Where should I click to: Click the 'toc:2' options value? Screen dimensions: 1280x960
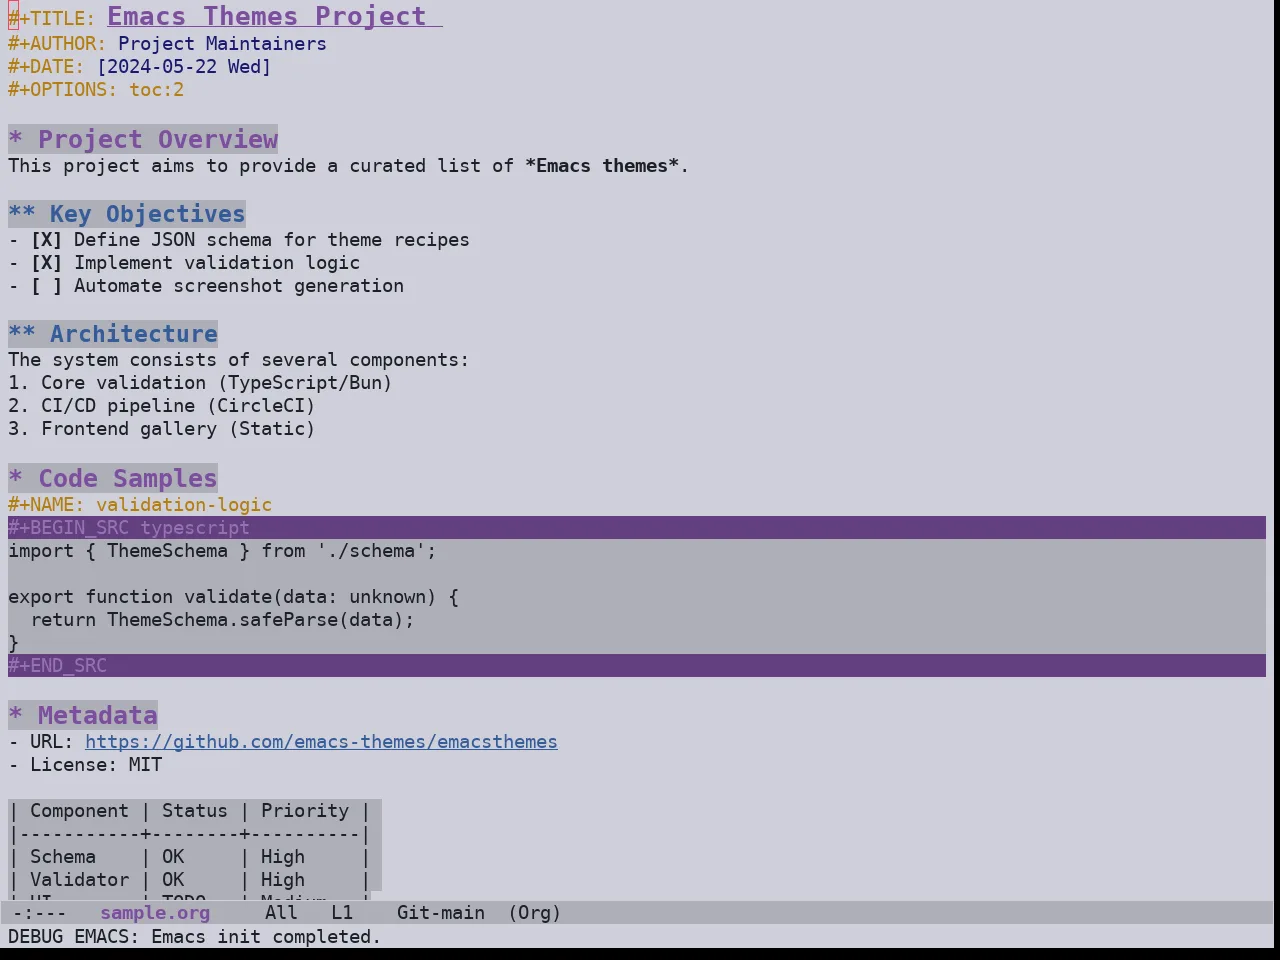pyautogui.click(x=156, y=90)
